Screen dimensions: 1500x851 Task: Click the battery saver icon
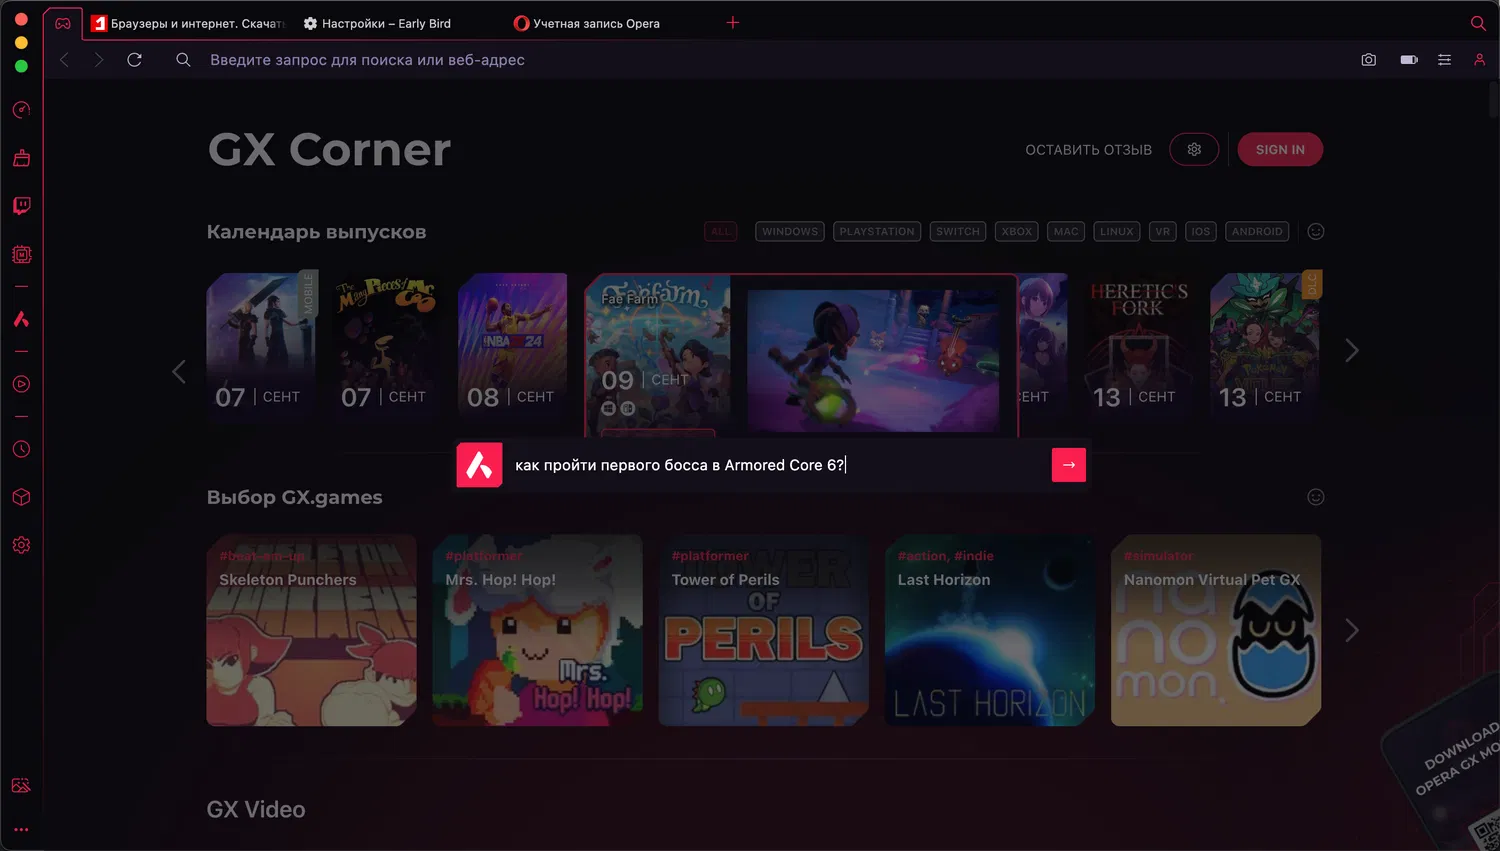click(x=1409, y=60)
